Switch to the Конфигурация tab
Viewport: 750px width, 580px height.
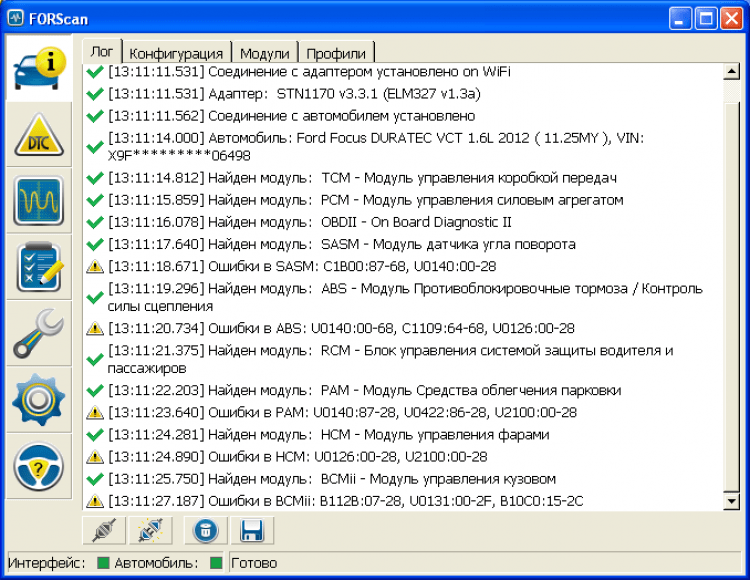pos(176,53)
